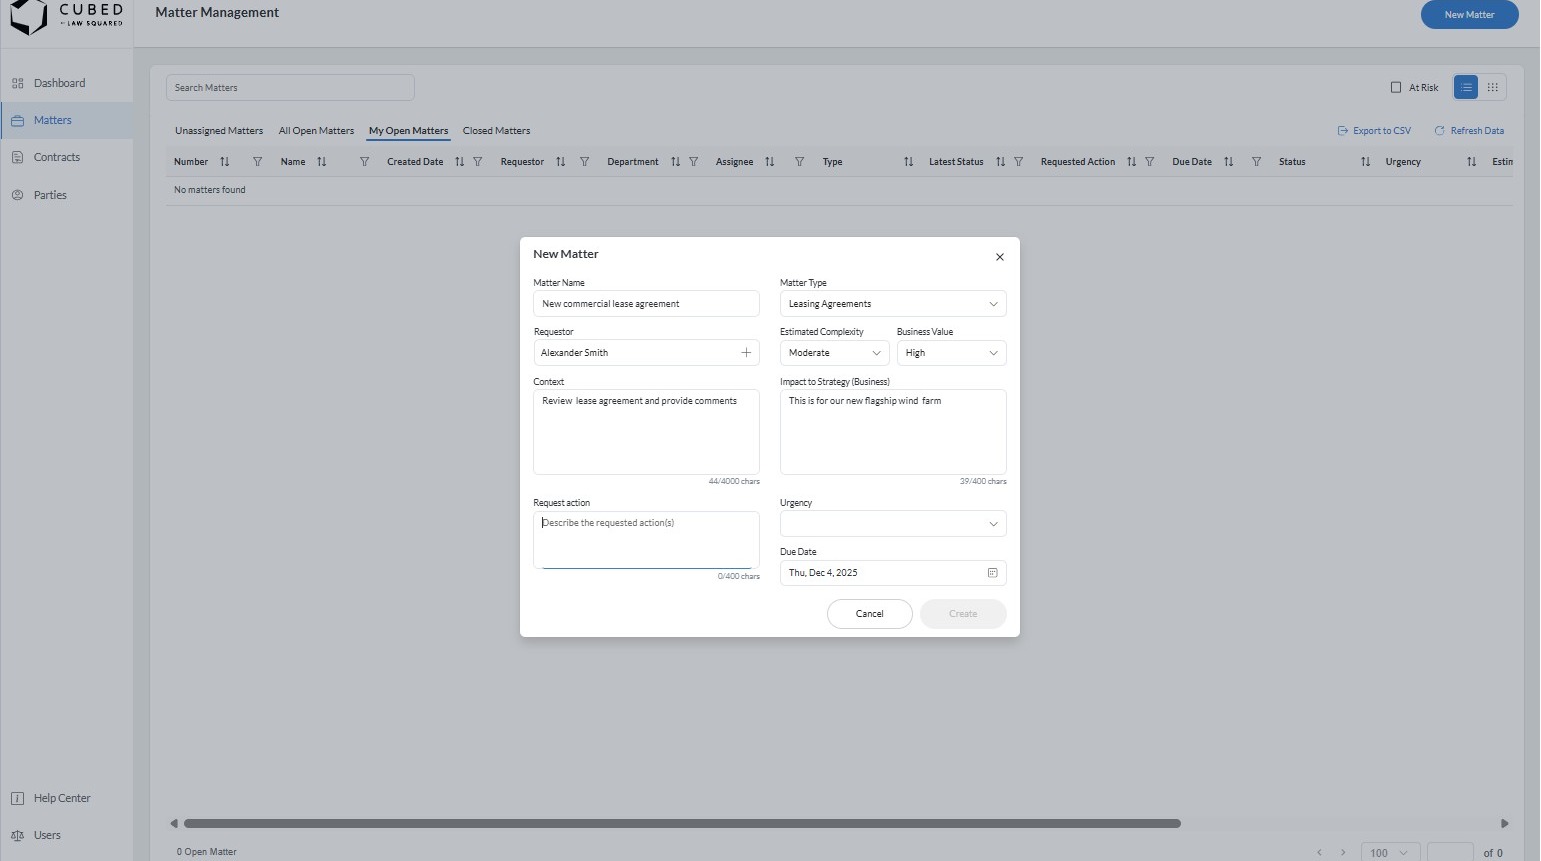Open the Due Date calendar picker icon
This screenshot has width=1541, height=861.
pyautogui.click(x=992, y=573)
